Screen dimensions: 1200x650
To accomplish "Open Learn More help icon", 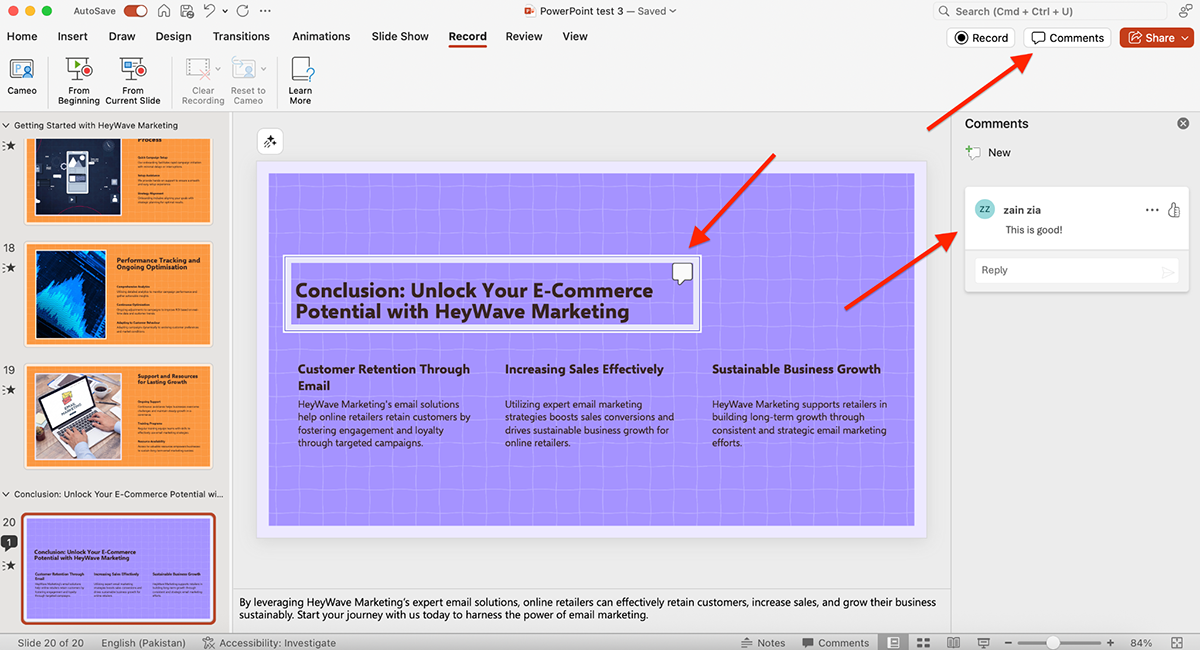I will 300,70.
